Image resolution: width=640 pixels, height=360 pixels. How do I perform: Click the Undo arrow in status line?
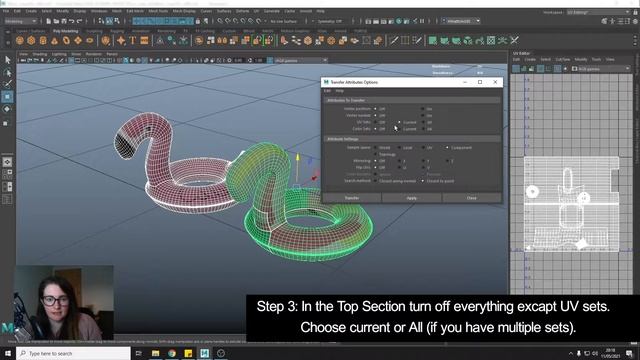pos(71,21)
